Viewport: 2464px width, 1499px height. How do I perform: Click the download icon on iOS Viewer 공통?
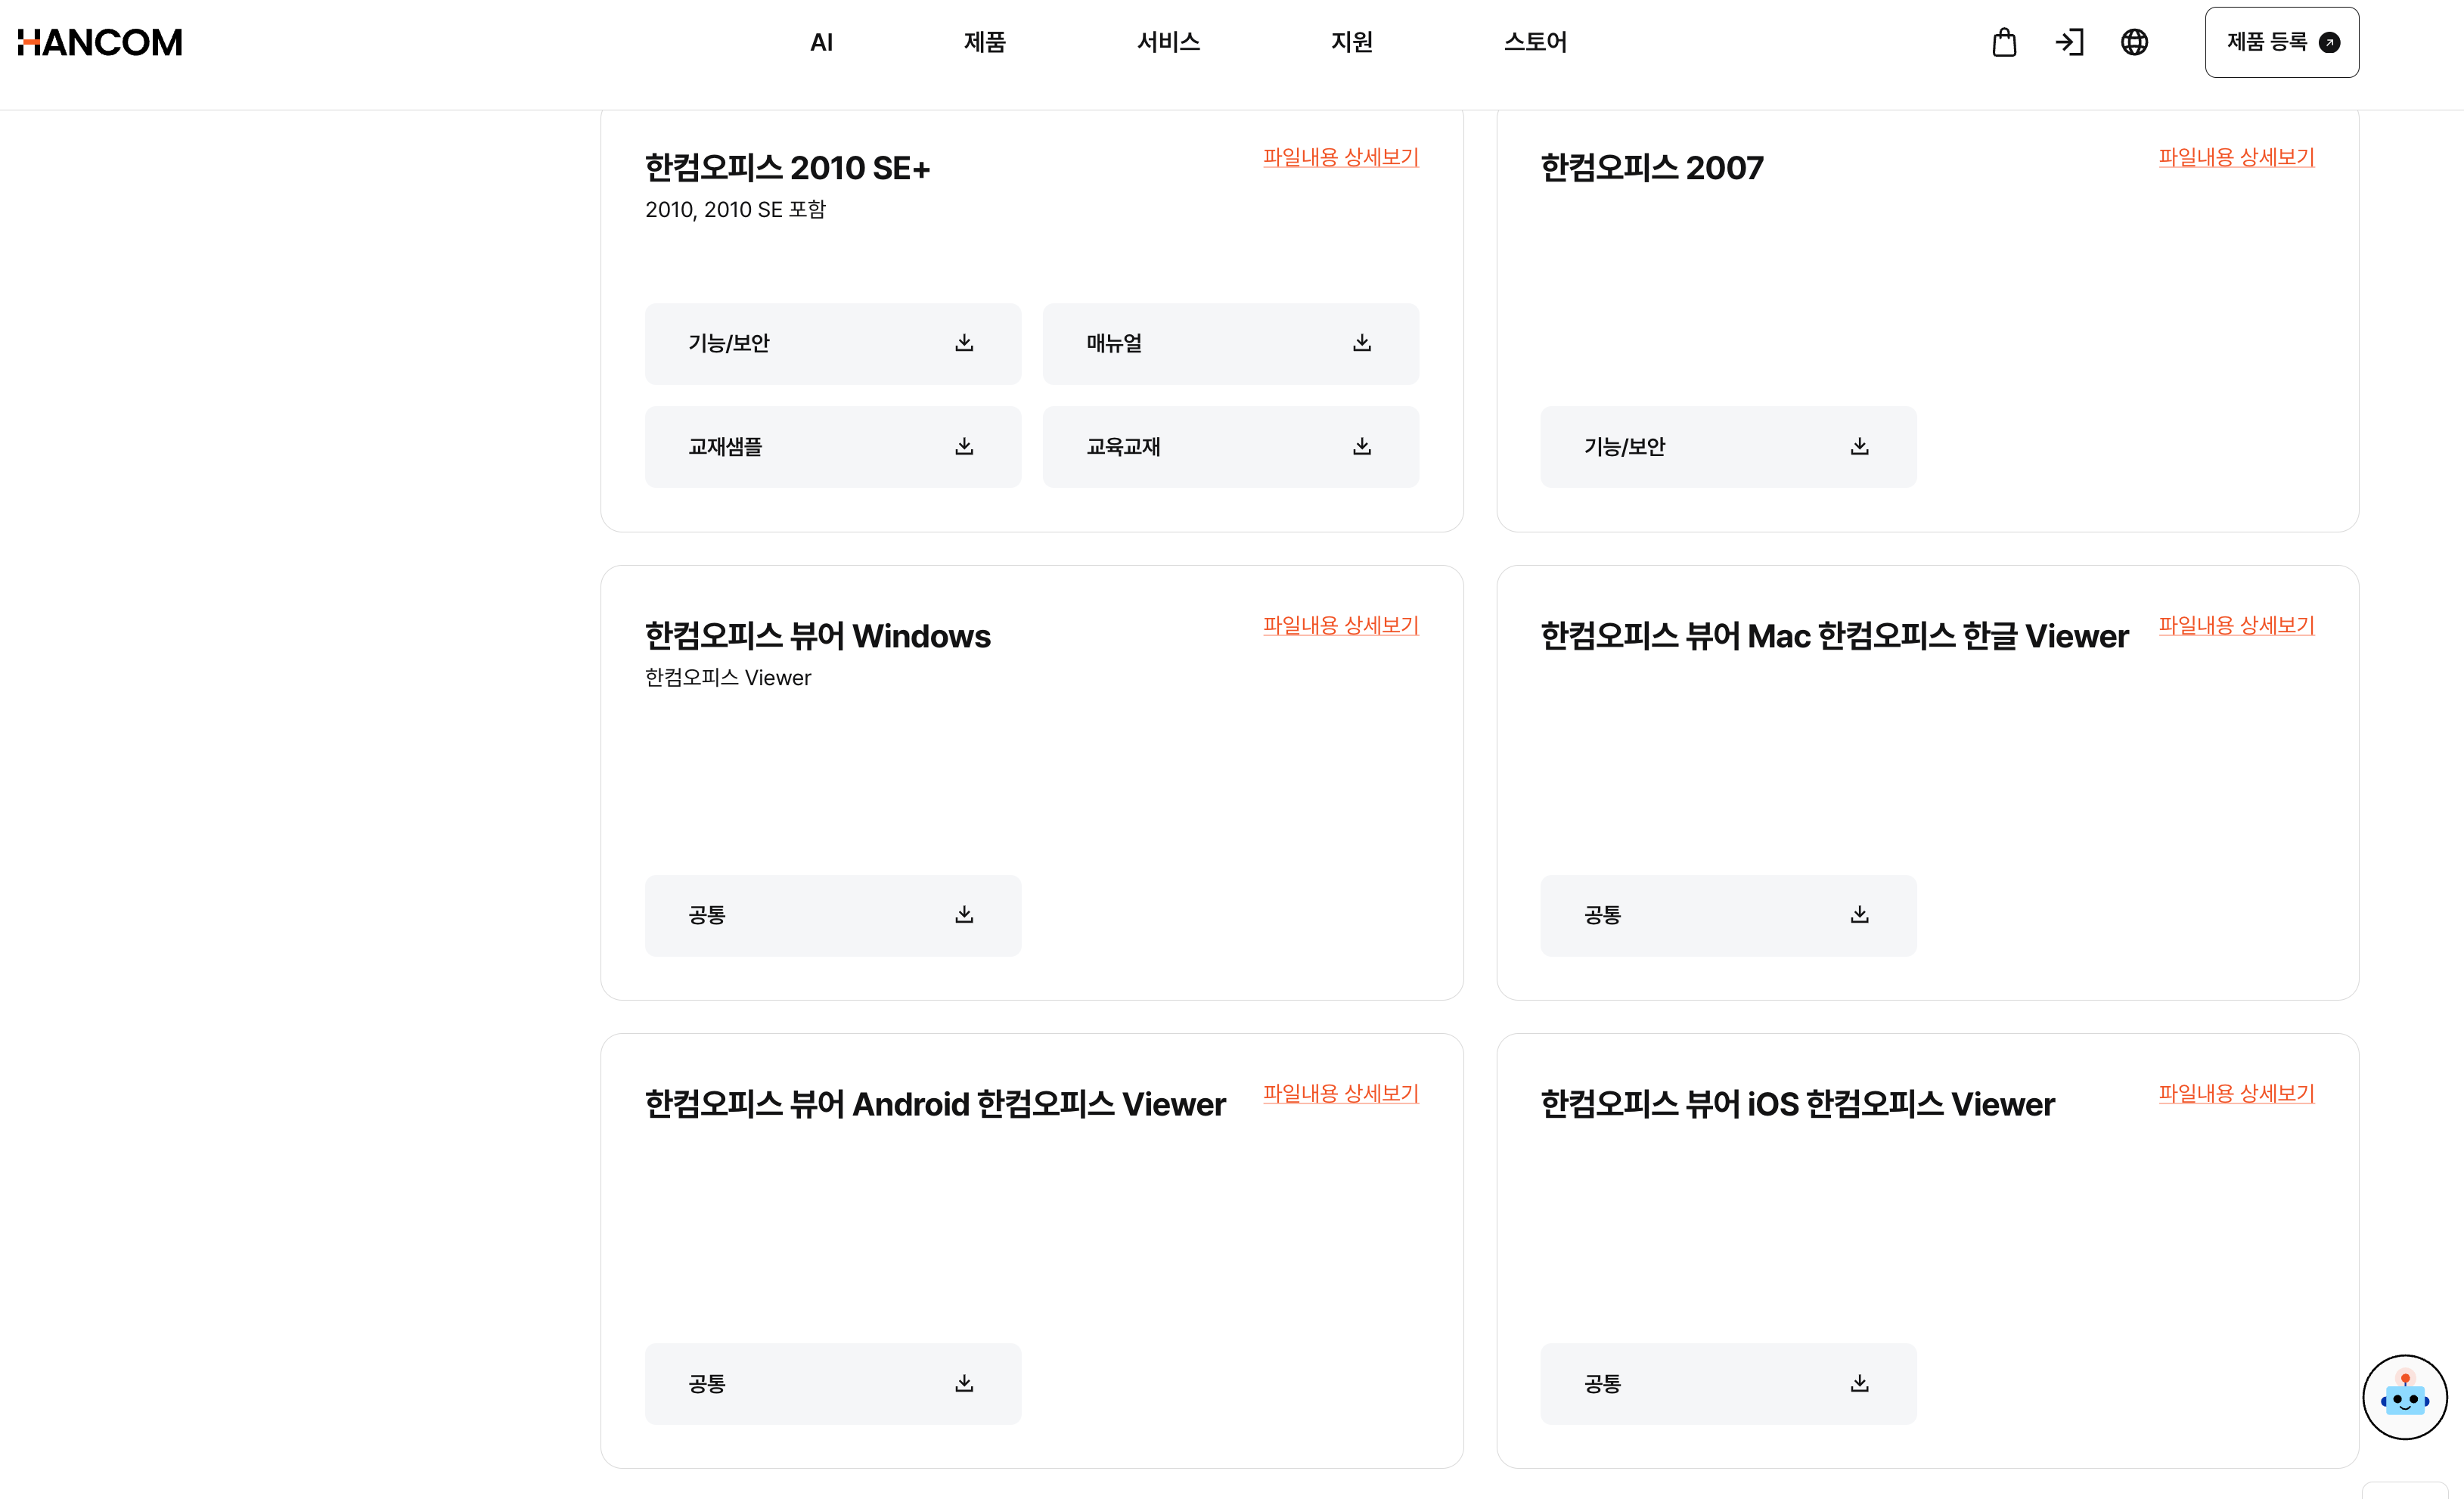[1859, 1383]
